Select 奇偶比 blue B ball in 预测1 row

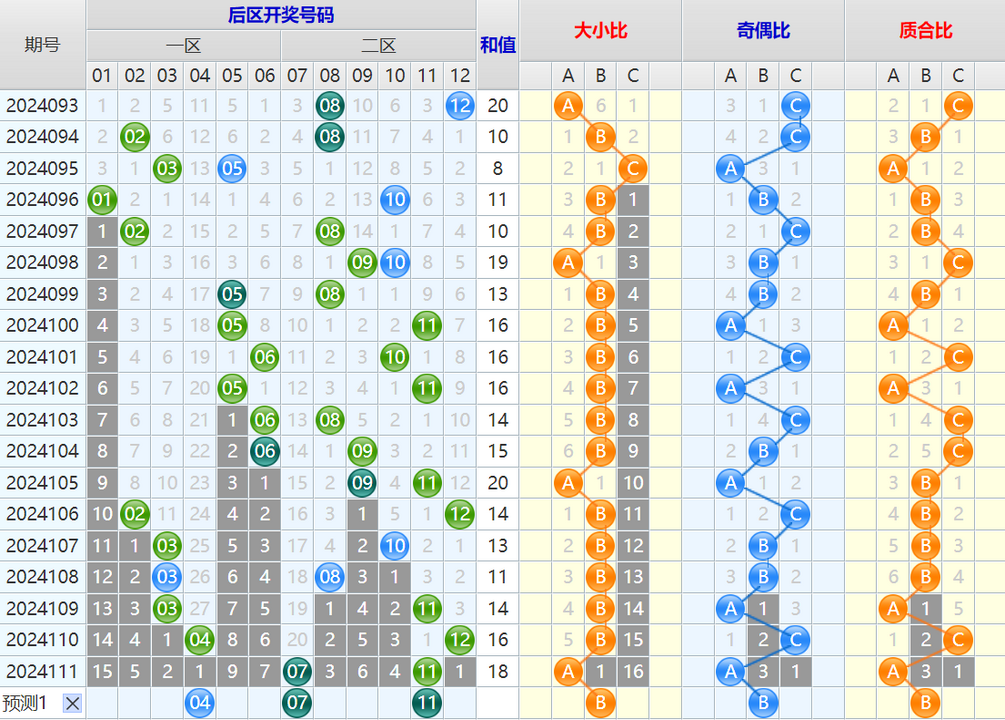coord(763,703)
